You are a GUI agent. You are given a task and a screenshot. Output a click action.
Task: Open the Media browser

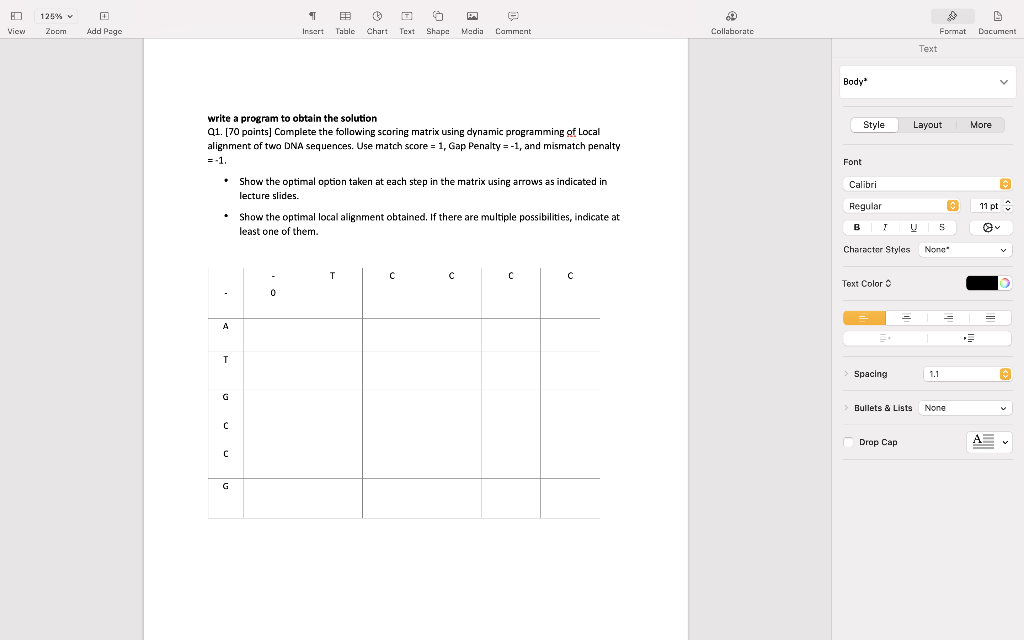[x=470, y=21]
